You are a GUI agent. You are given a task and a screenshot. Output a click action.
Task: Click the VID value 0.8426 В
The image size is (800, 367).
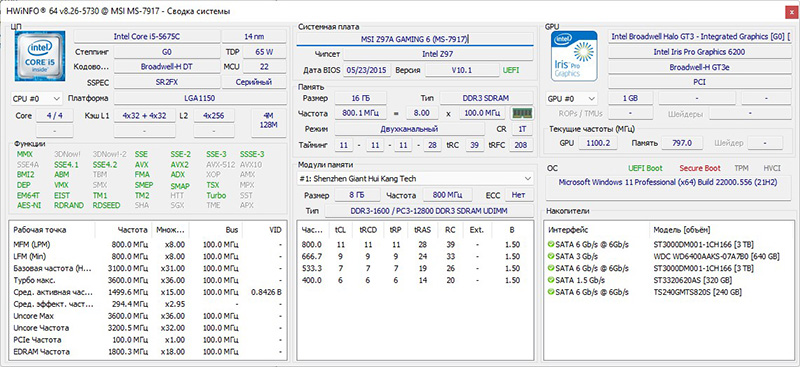[x=266, y=292]
